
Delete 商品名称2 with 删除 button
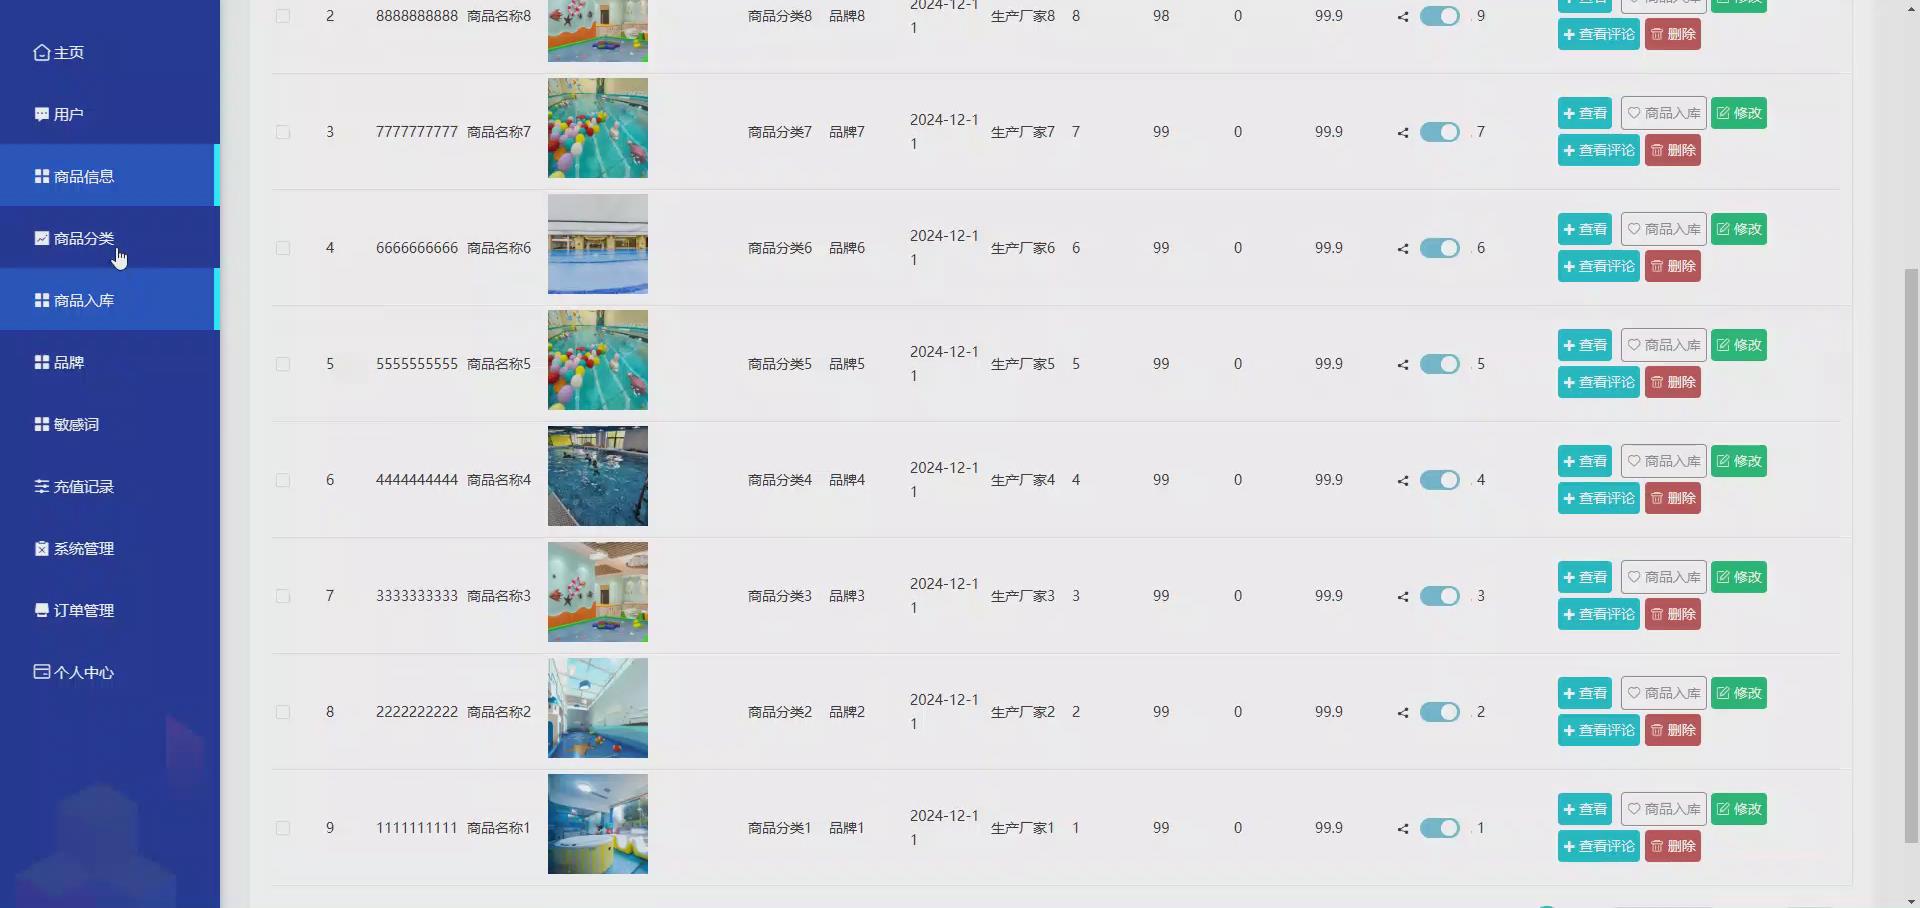(1673, 730)
